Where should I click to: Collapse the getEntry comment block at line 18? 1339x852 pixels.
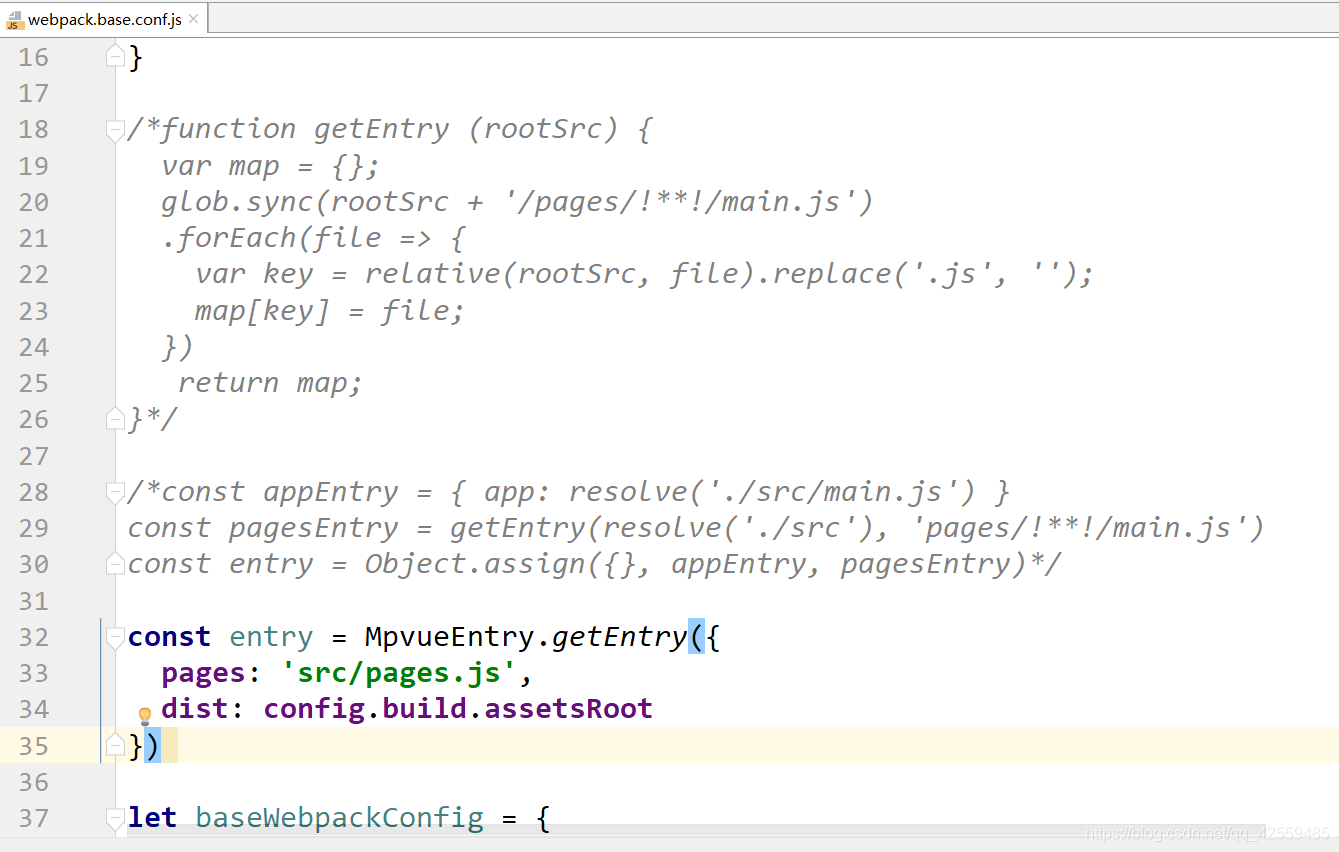(116, 130)
